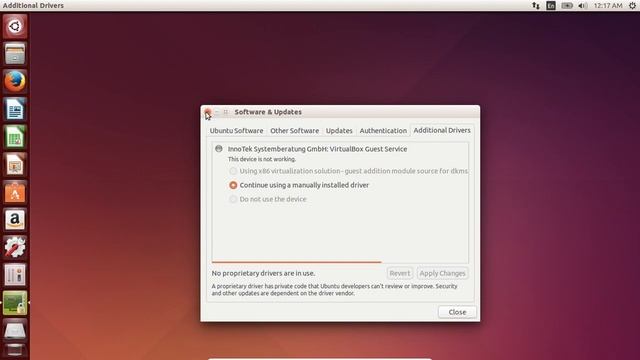
Task: Click the 'Additional Drivers' top panel title
Action: pos(33,5)
